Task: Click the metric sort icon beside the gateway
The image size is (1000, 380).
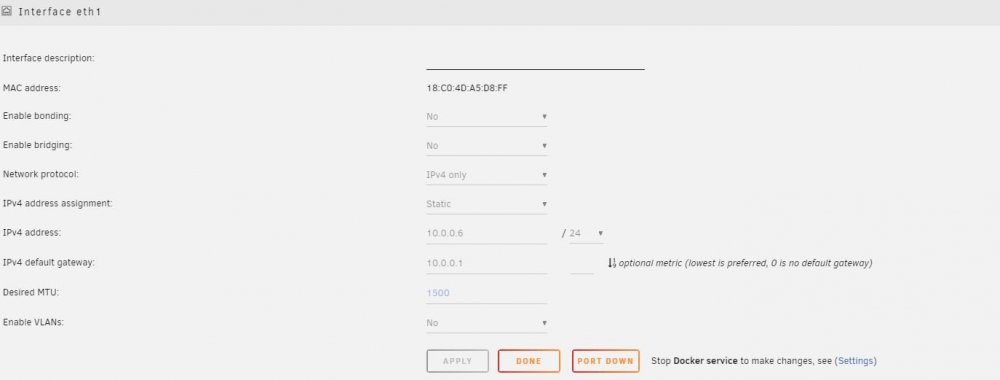Action: [612, 263]
